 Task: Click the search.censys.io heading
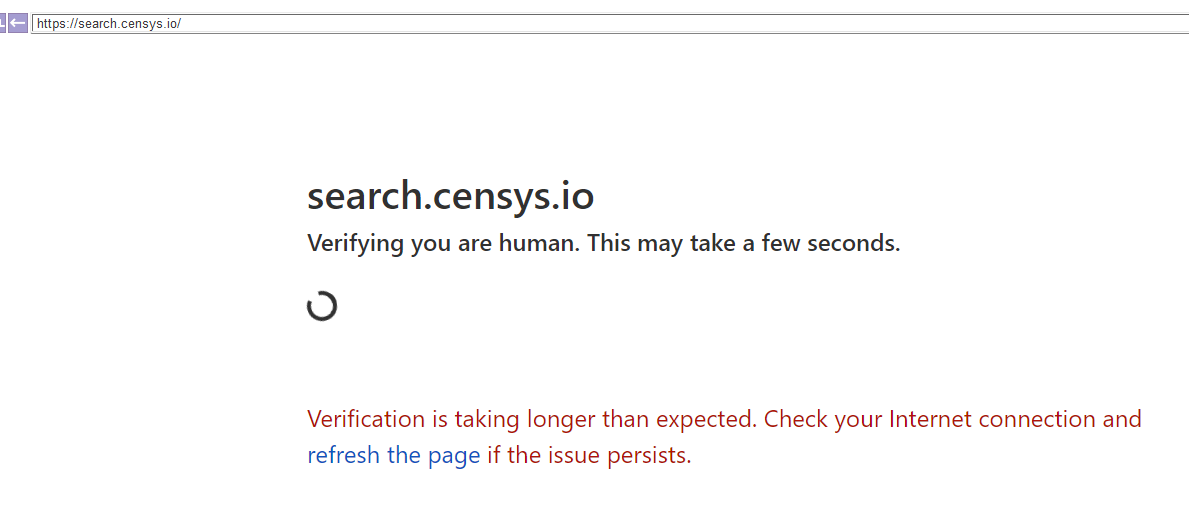(x=450, y=197)
